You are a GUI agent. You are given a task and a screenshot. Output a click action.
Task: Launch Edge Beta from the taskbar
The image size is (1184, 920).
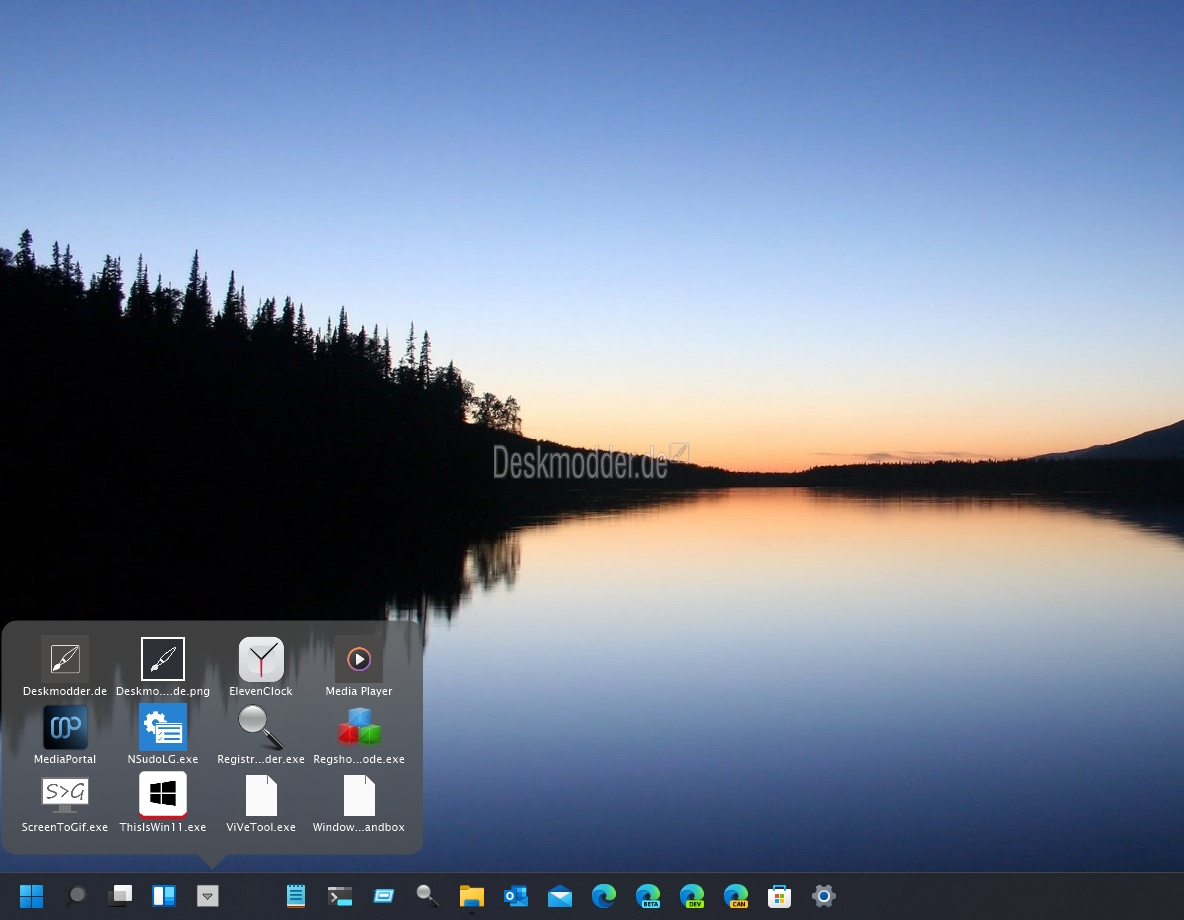pos(648,896)
